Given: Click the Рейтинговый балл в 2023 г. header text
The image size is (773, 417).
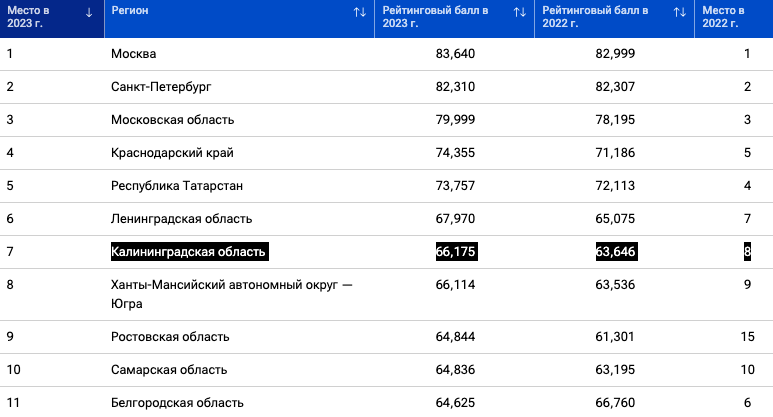Looking at the screenshot, I should click(435, 17).
